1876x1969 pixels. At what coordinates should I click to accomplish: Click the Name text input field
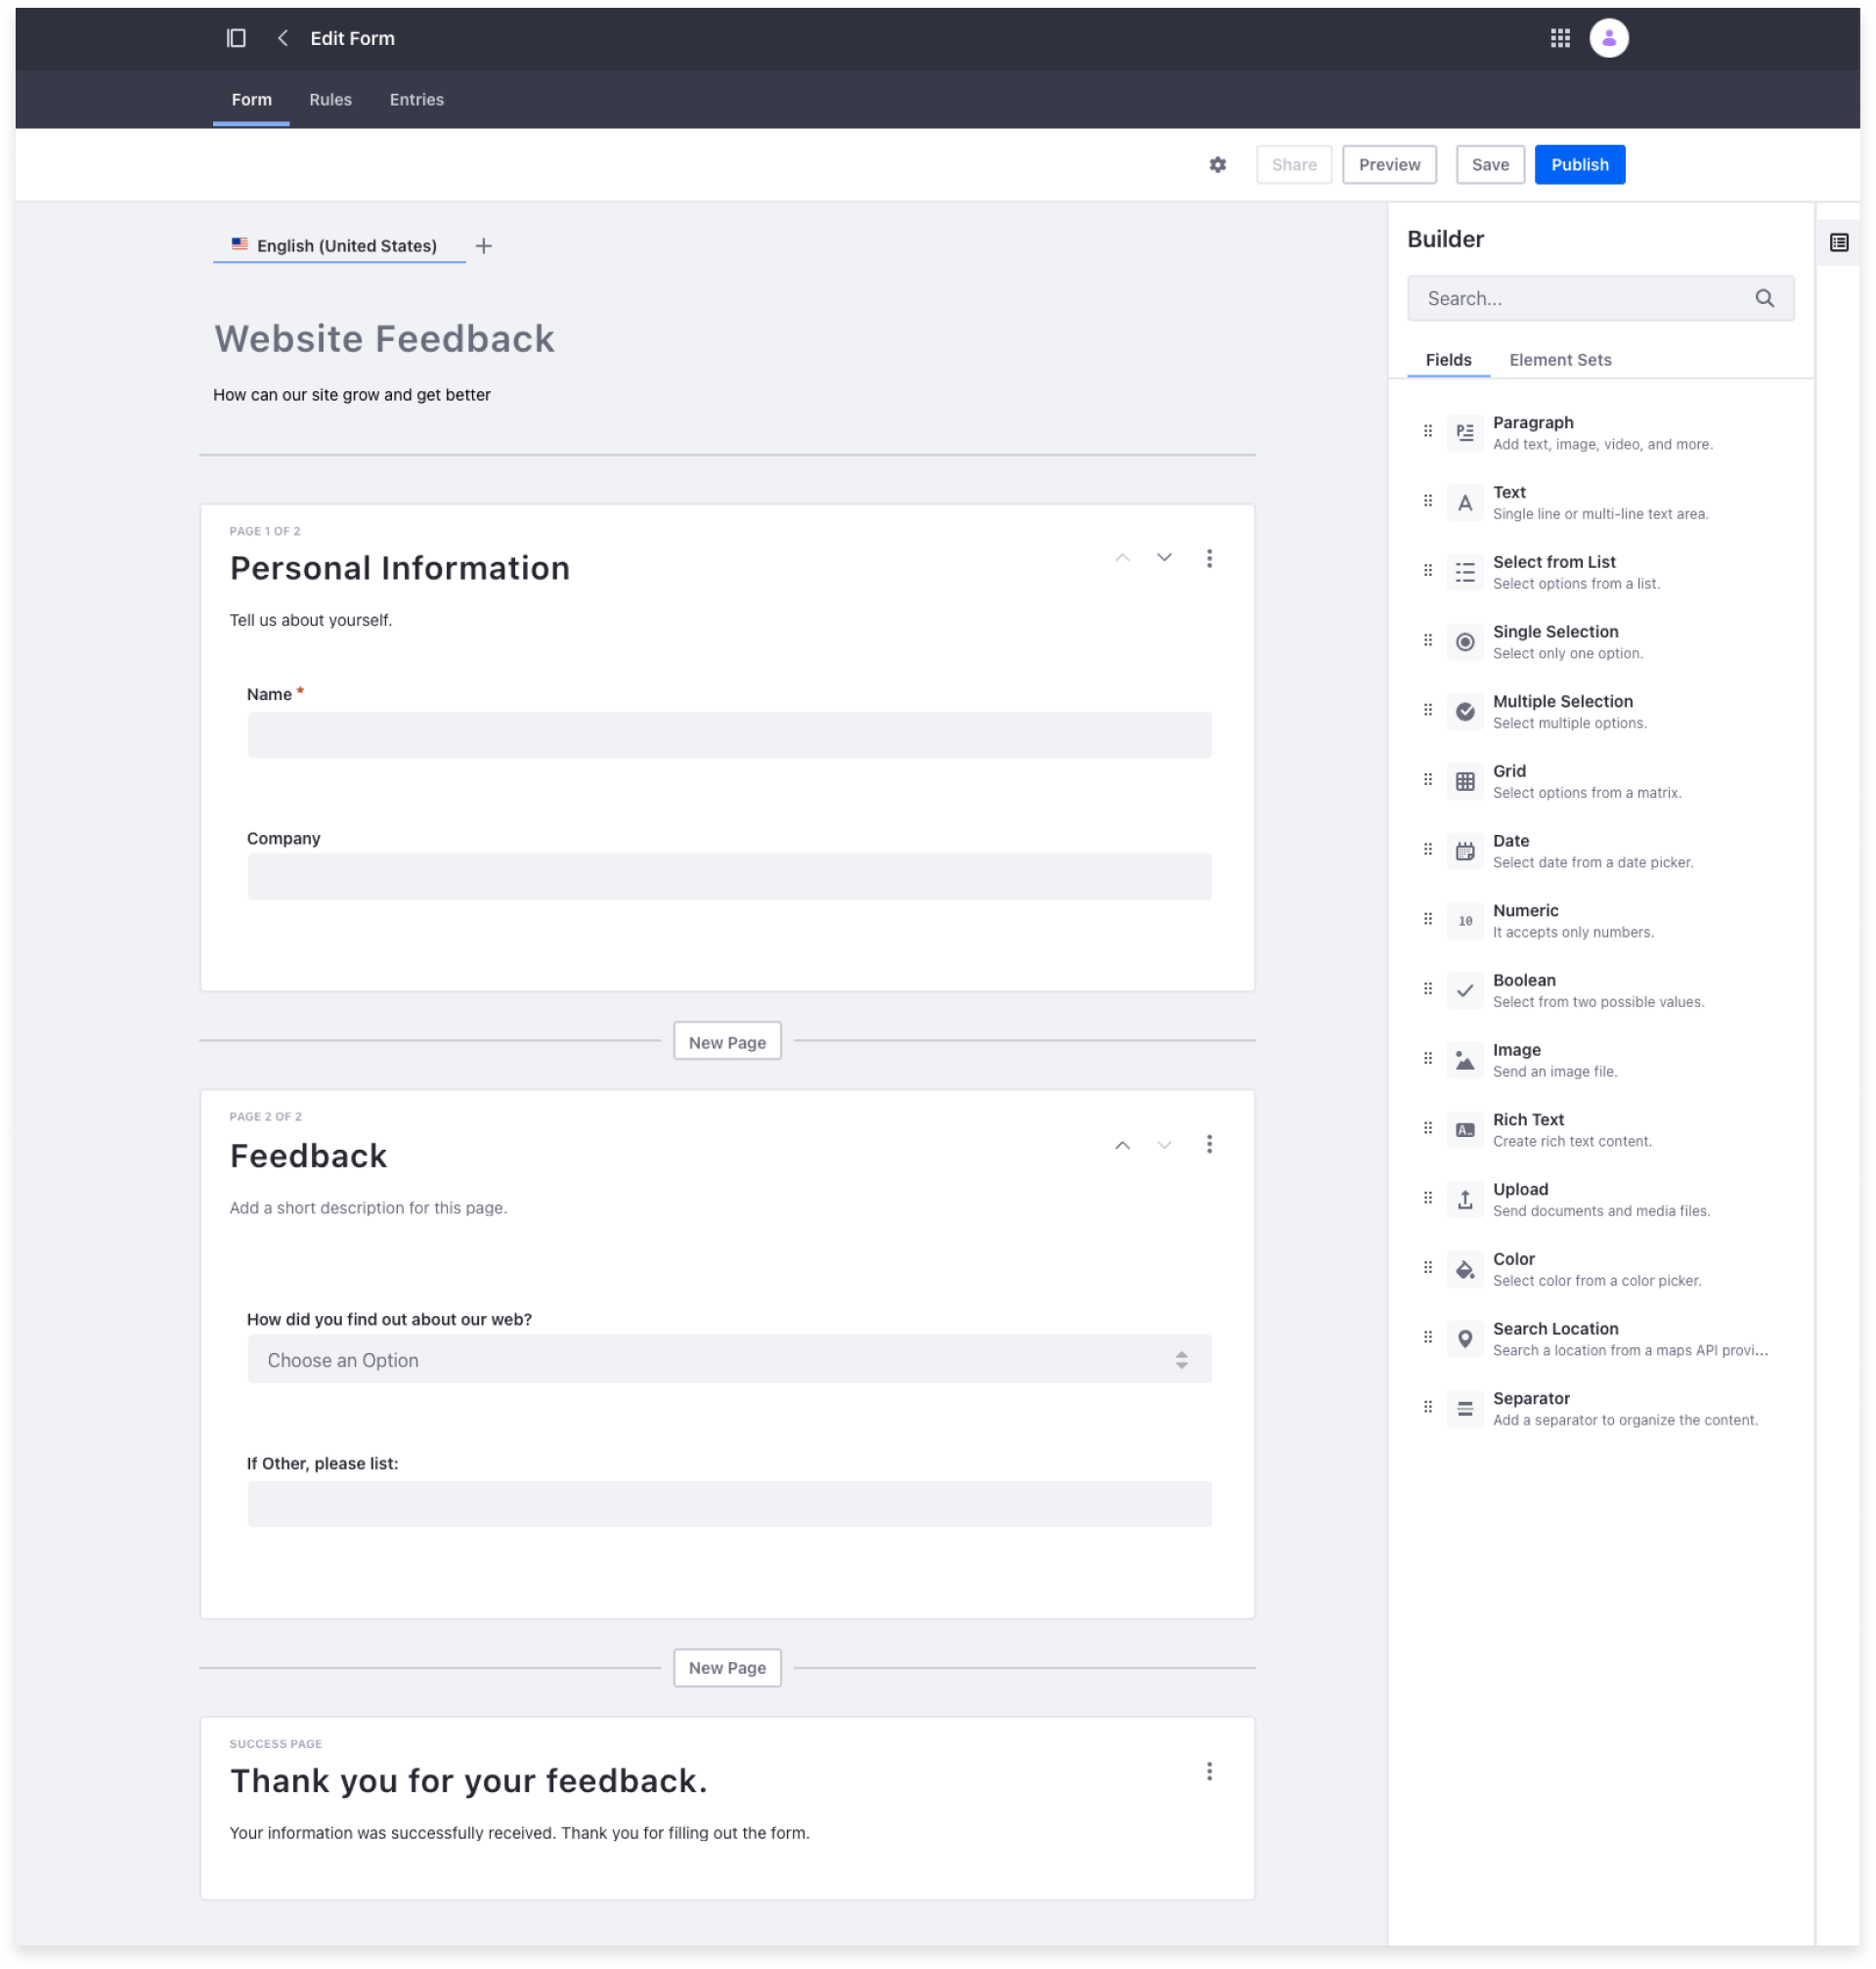pyautogui.click(x=729, y=735)
